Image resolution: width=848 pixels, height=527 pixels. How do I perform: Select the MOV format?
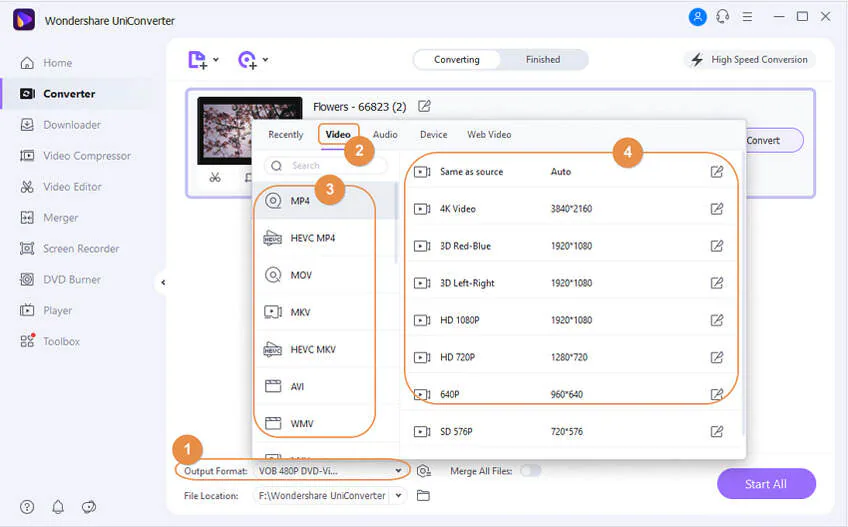tap(324, 275)
